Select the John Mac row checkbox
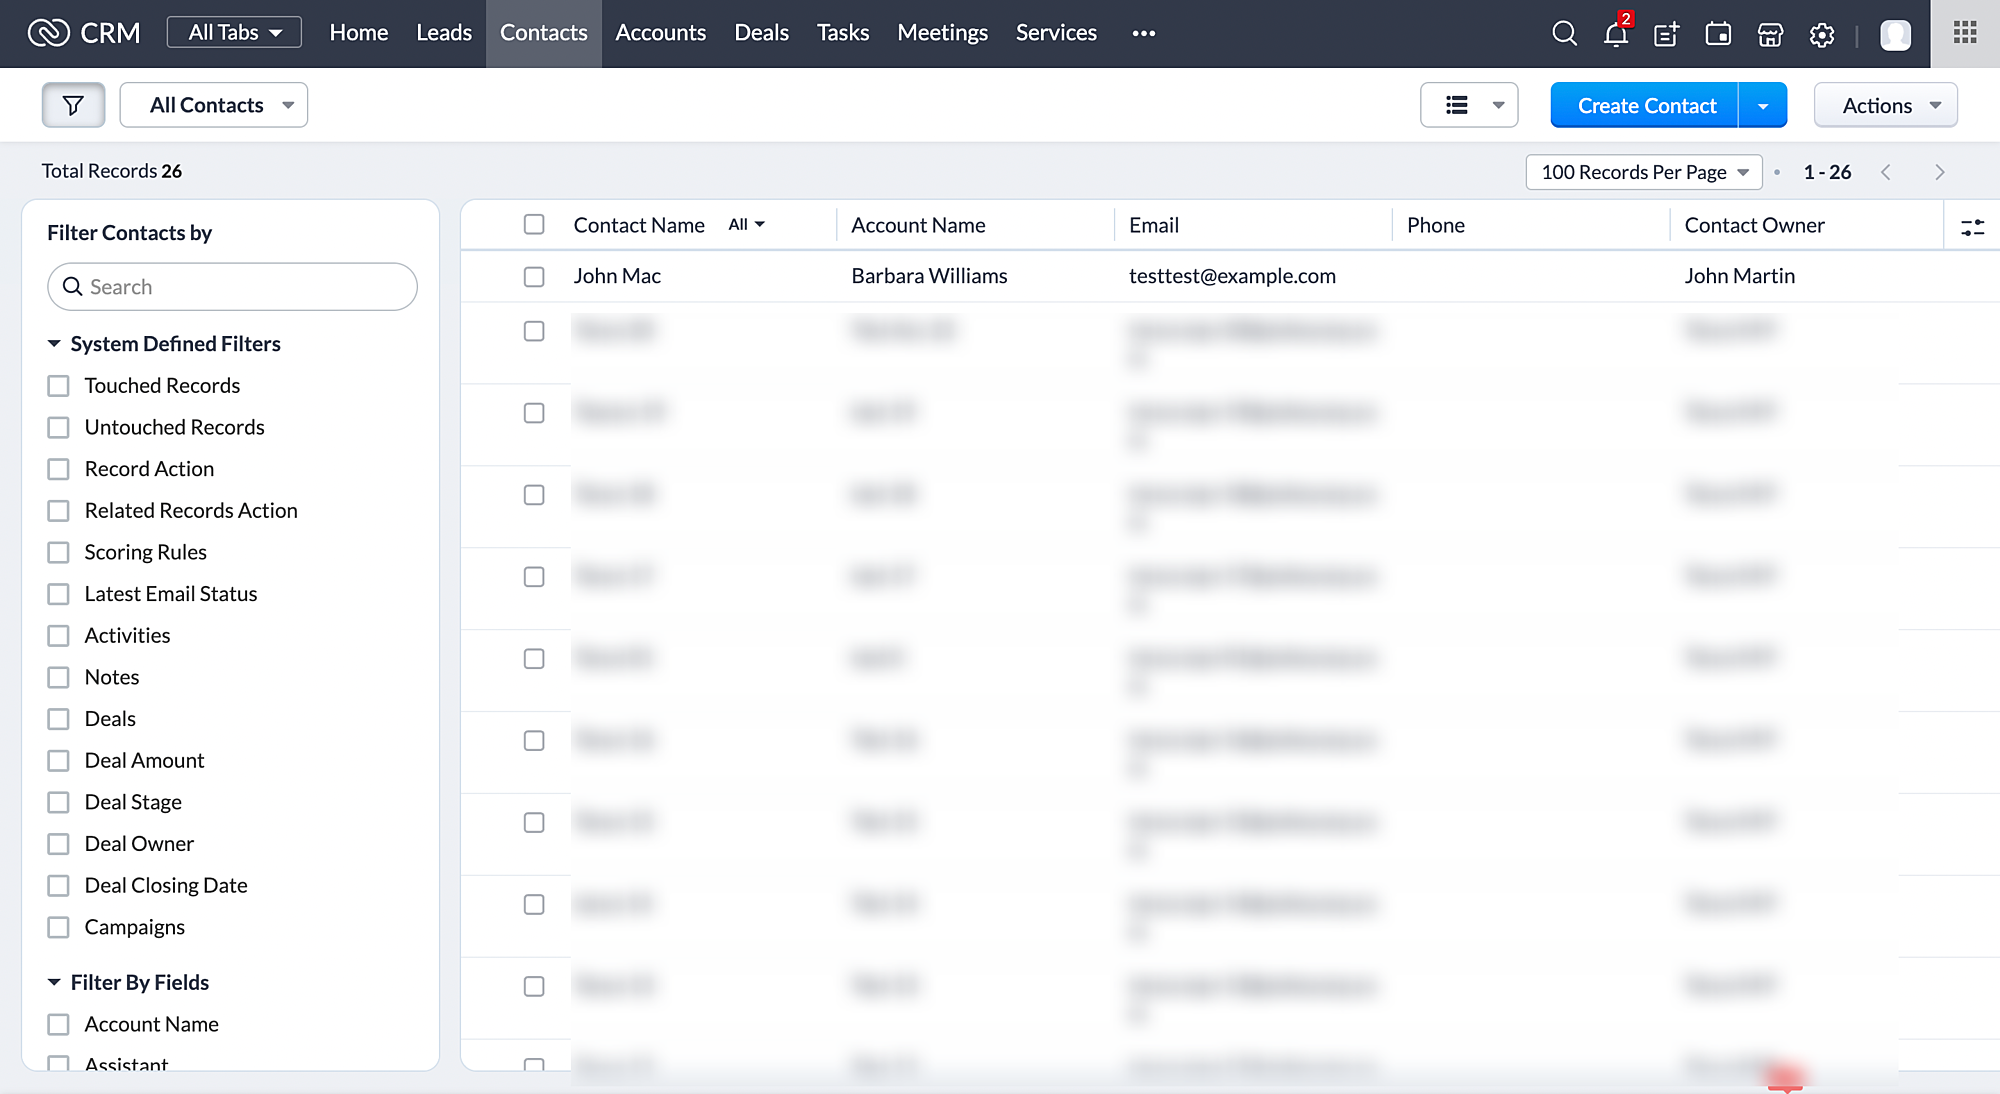Viewport: 2000px width, 1094px height. (534, 276)
